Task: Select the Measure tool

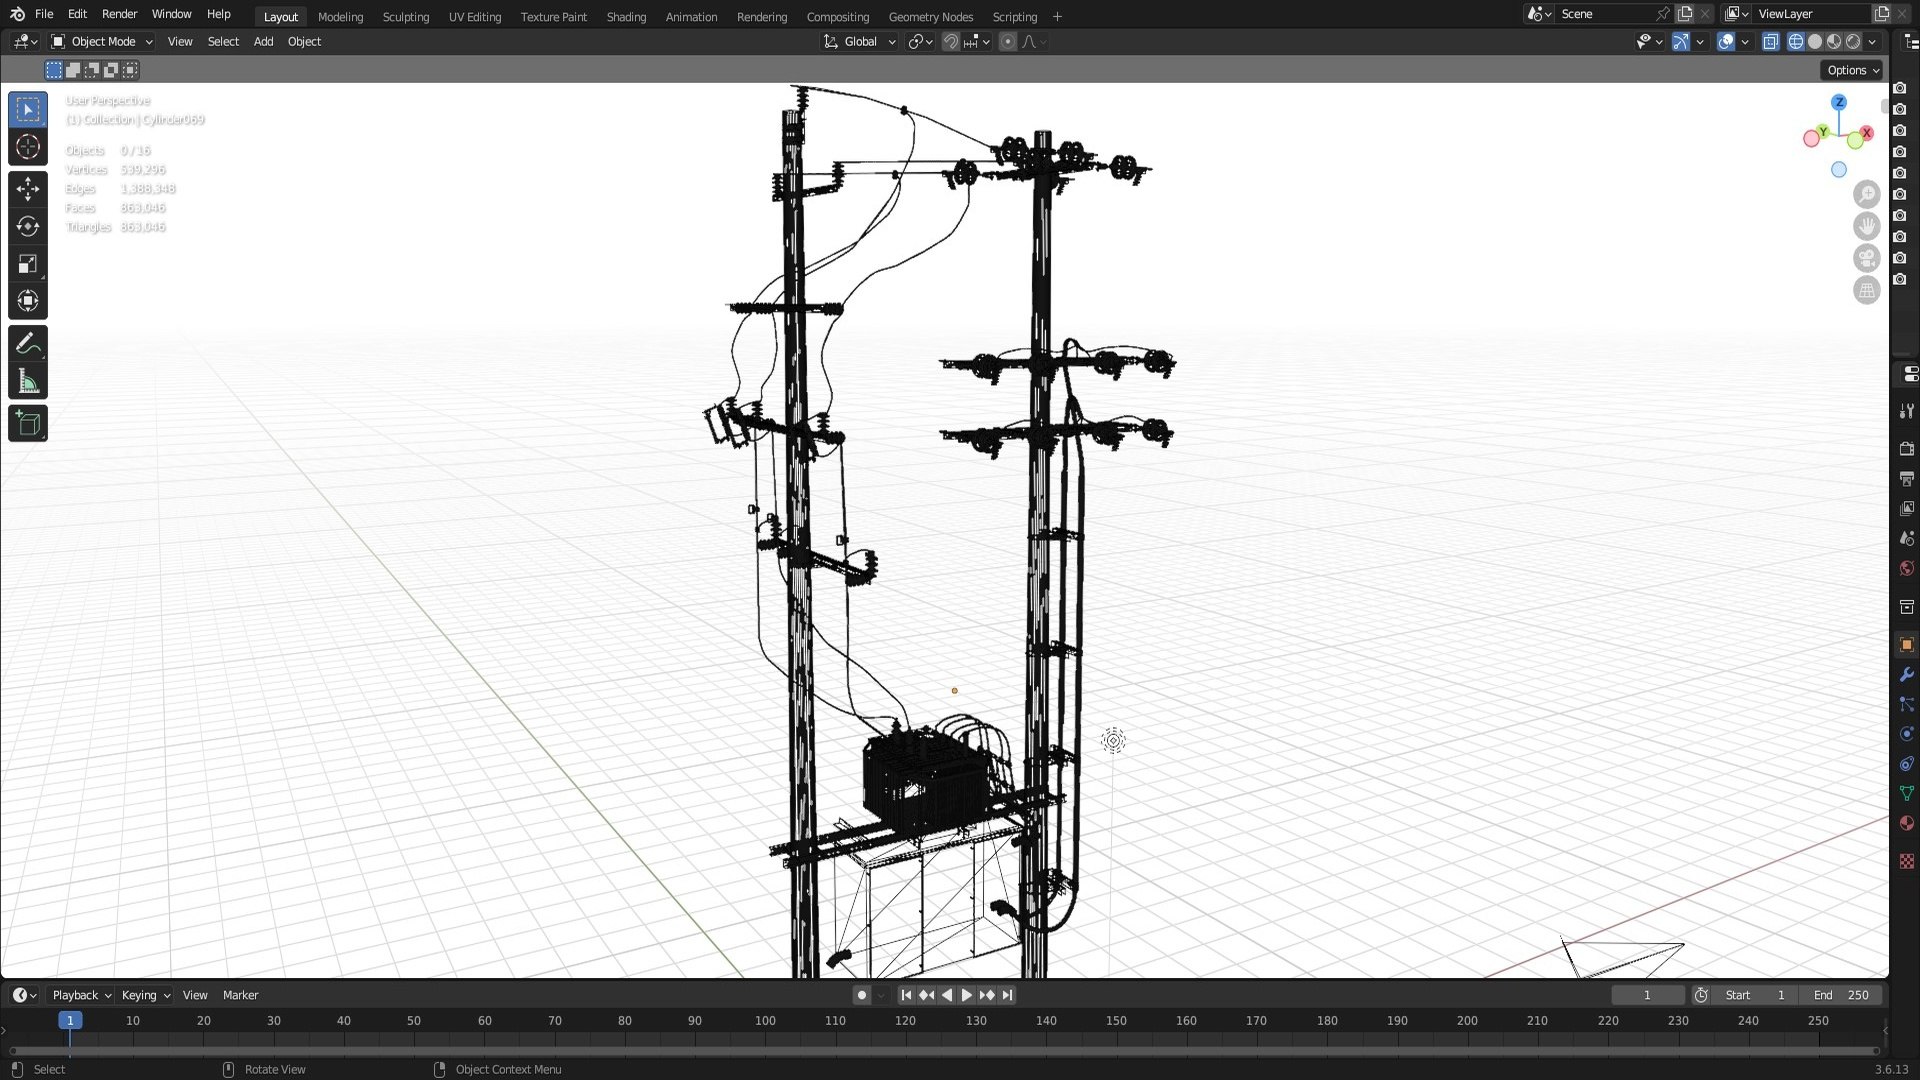Action: 28,381
